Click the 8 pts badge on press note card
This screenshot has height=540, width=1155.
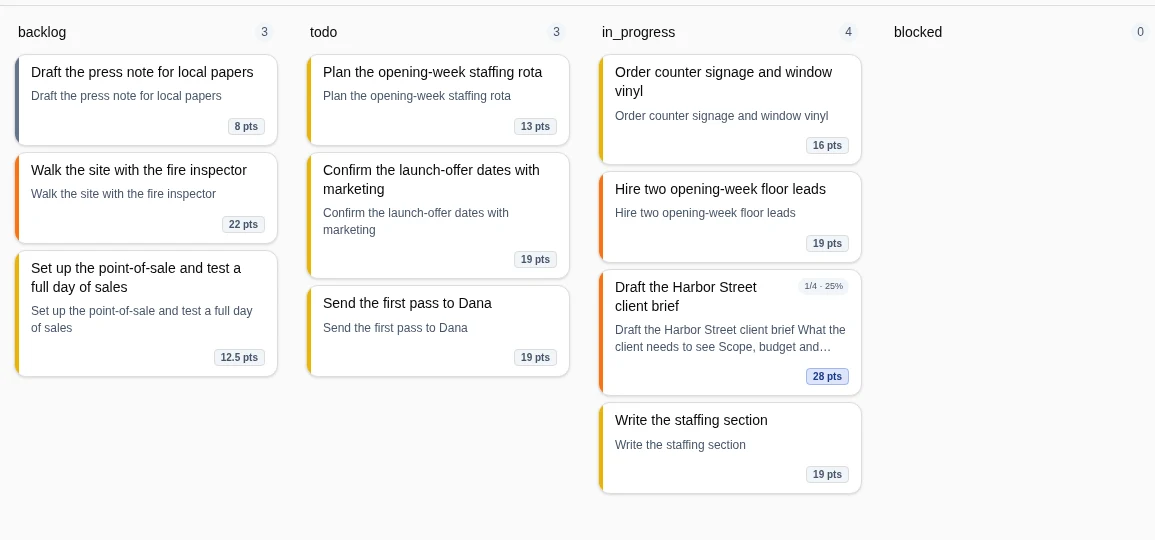tap(246, 127)
